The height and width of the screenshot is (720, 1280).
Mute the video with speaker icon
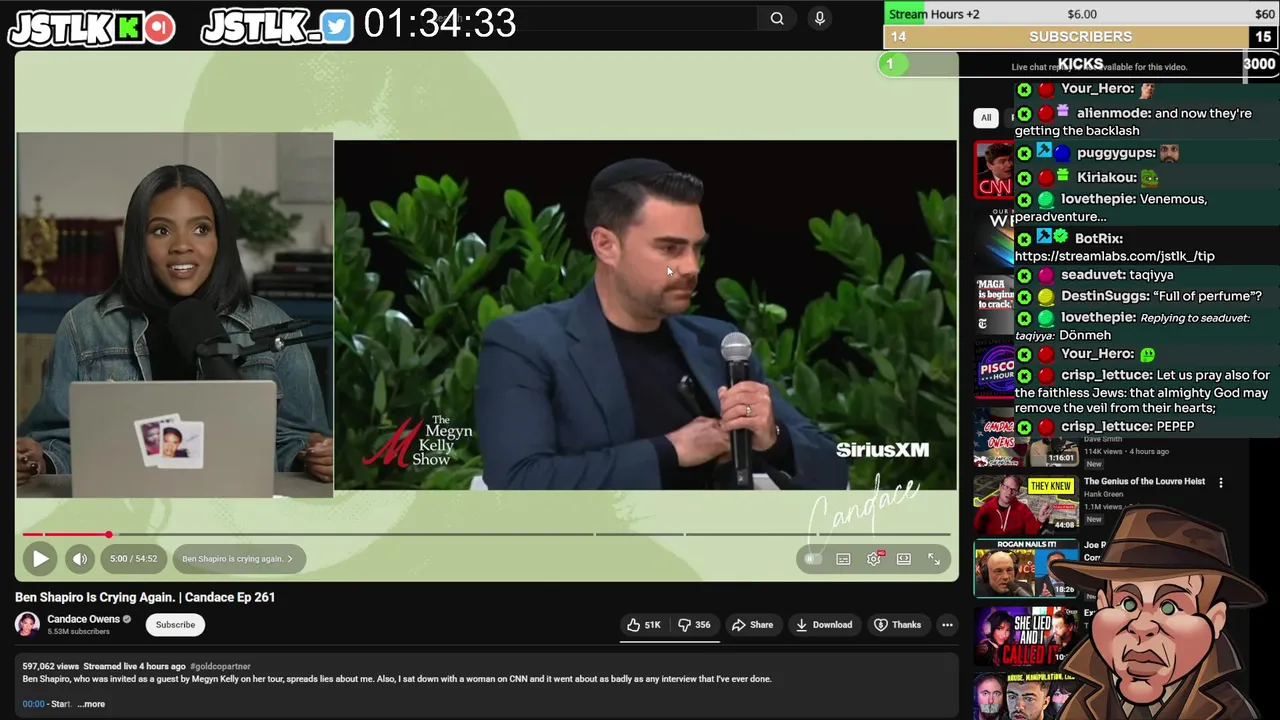coord(80,559)
